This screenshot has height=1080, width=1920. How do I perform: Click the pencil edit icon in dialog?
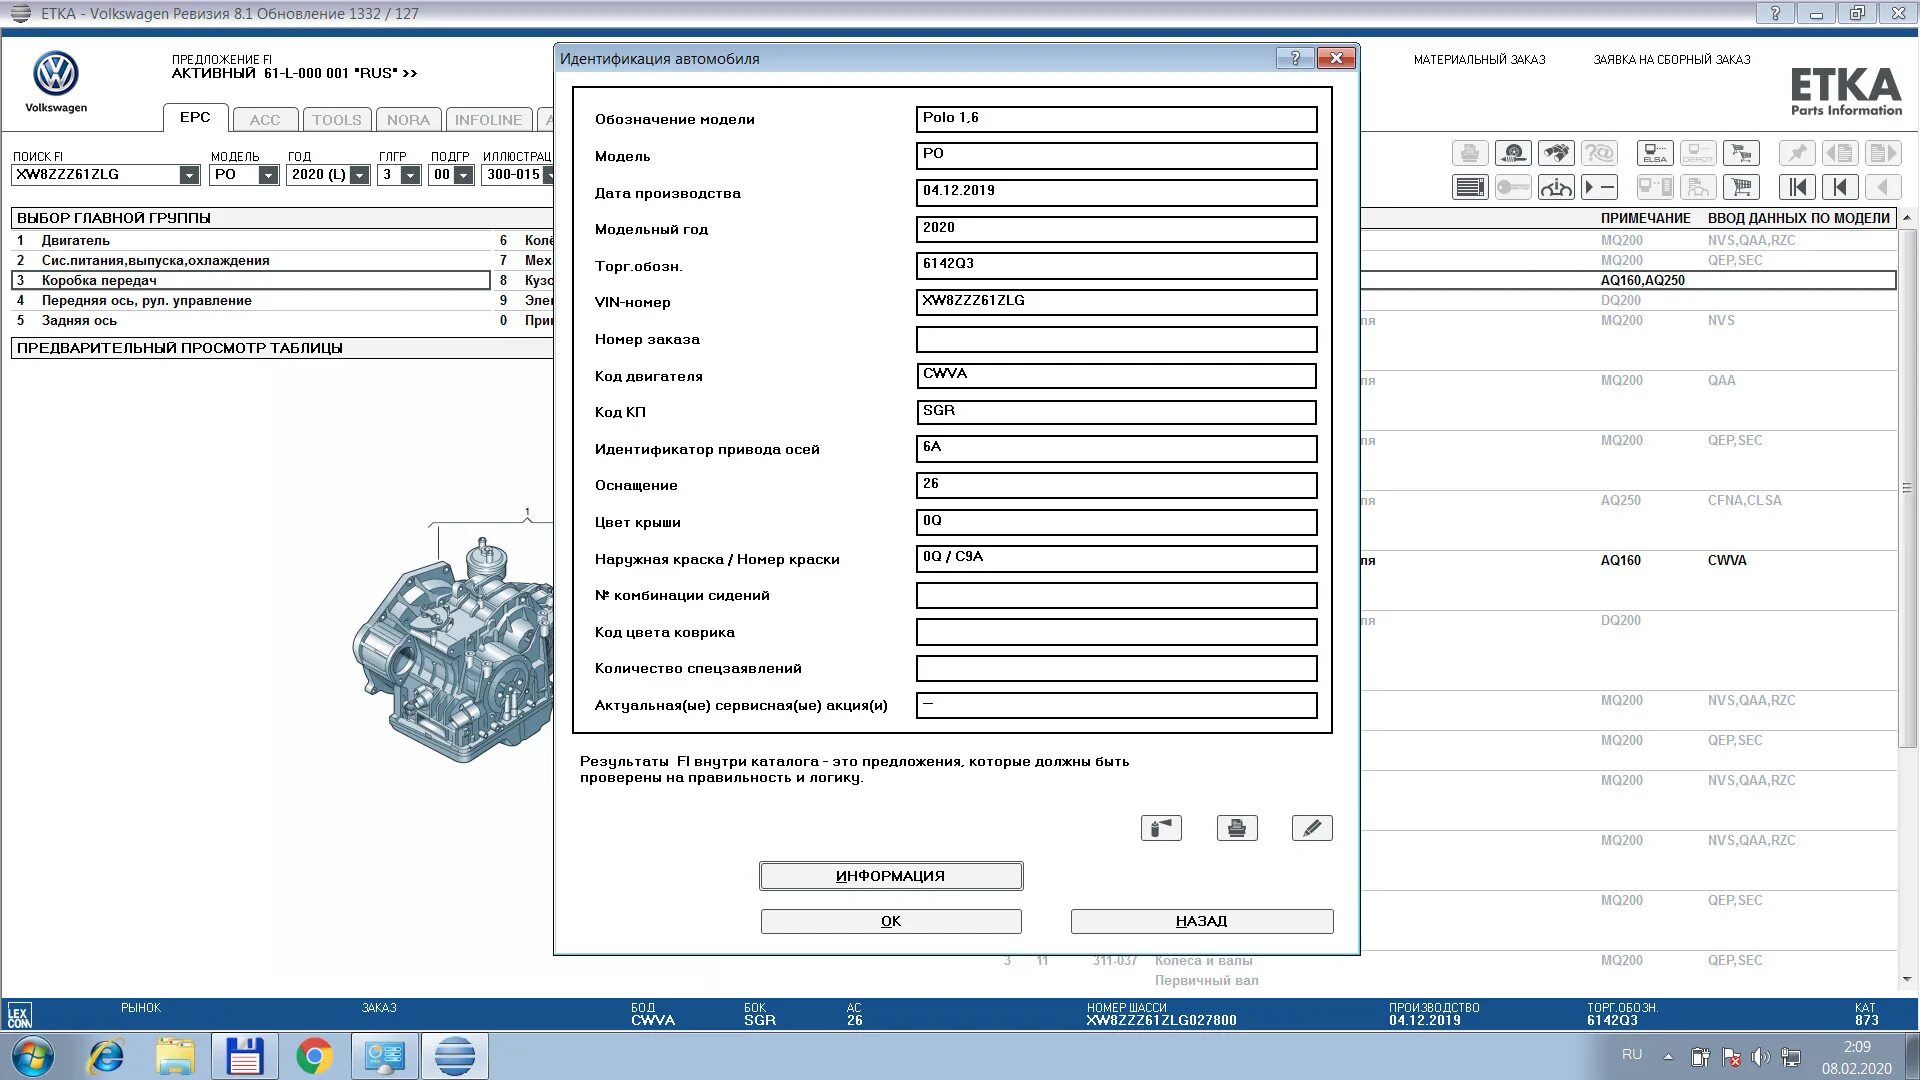(1312, 828)
